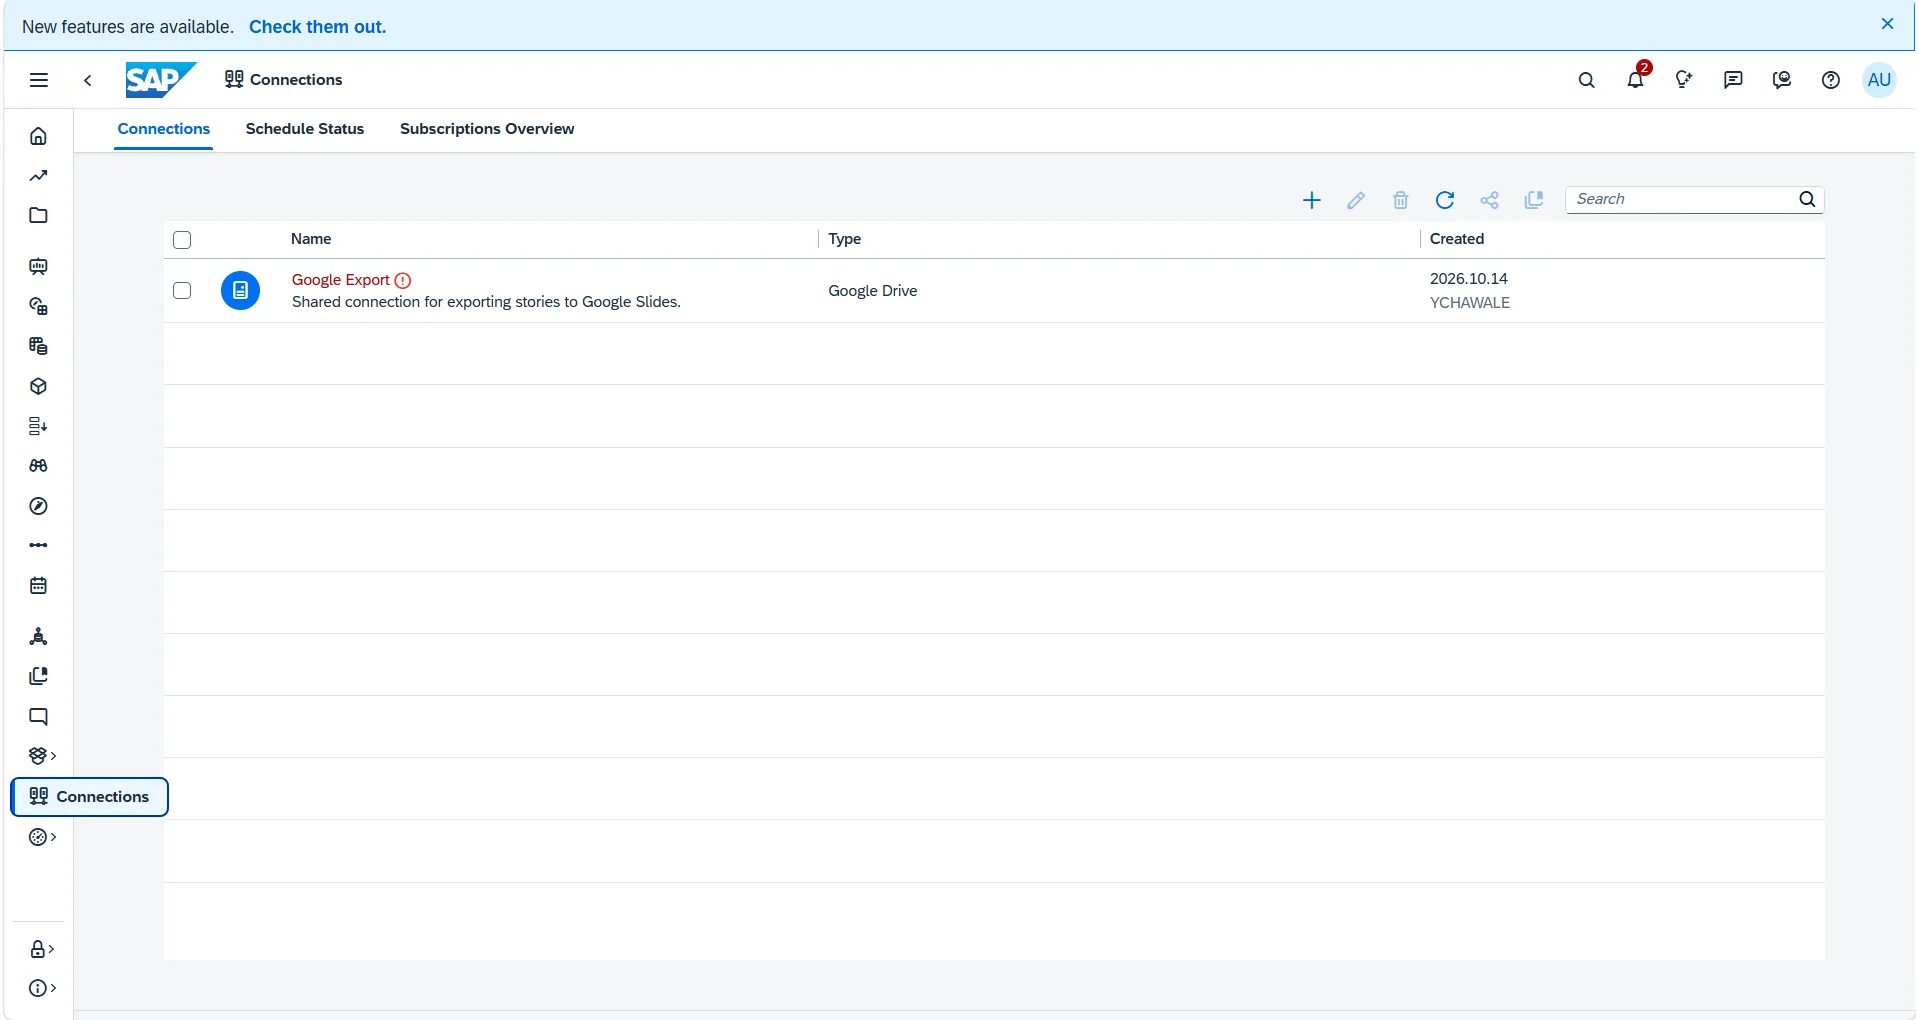Open the hamburger navigation menu
Screen dimensions: 1919x1020
[39, 80]
